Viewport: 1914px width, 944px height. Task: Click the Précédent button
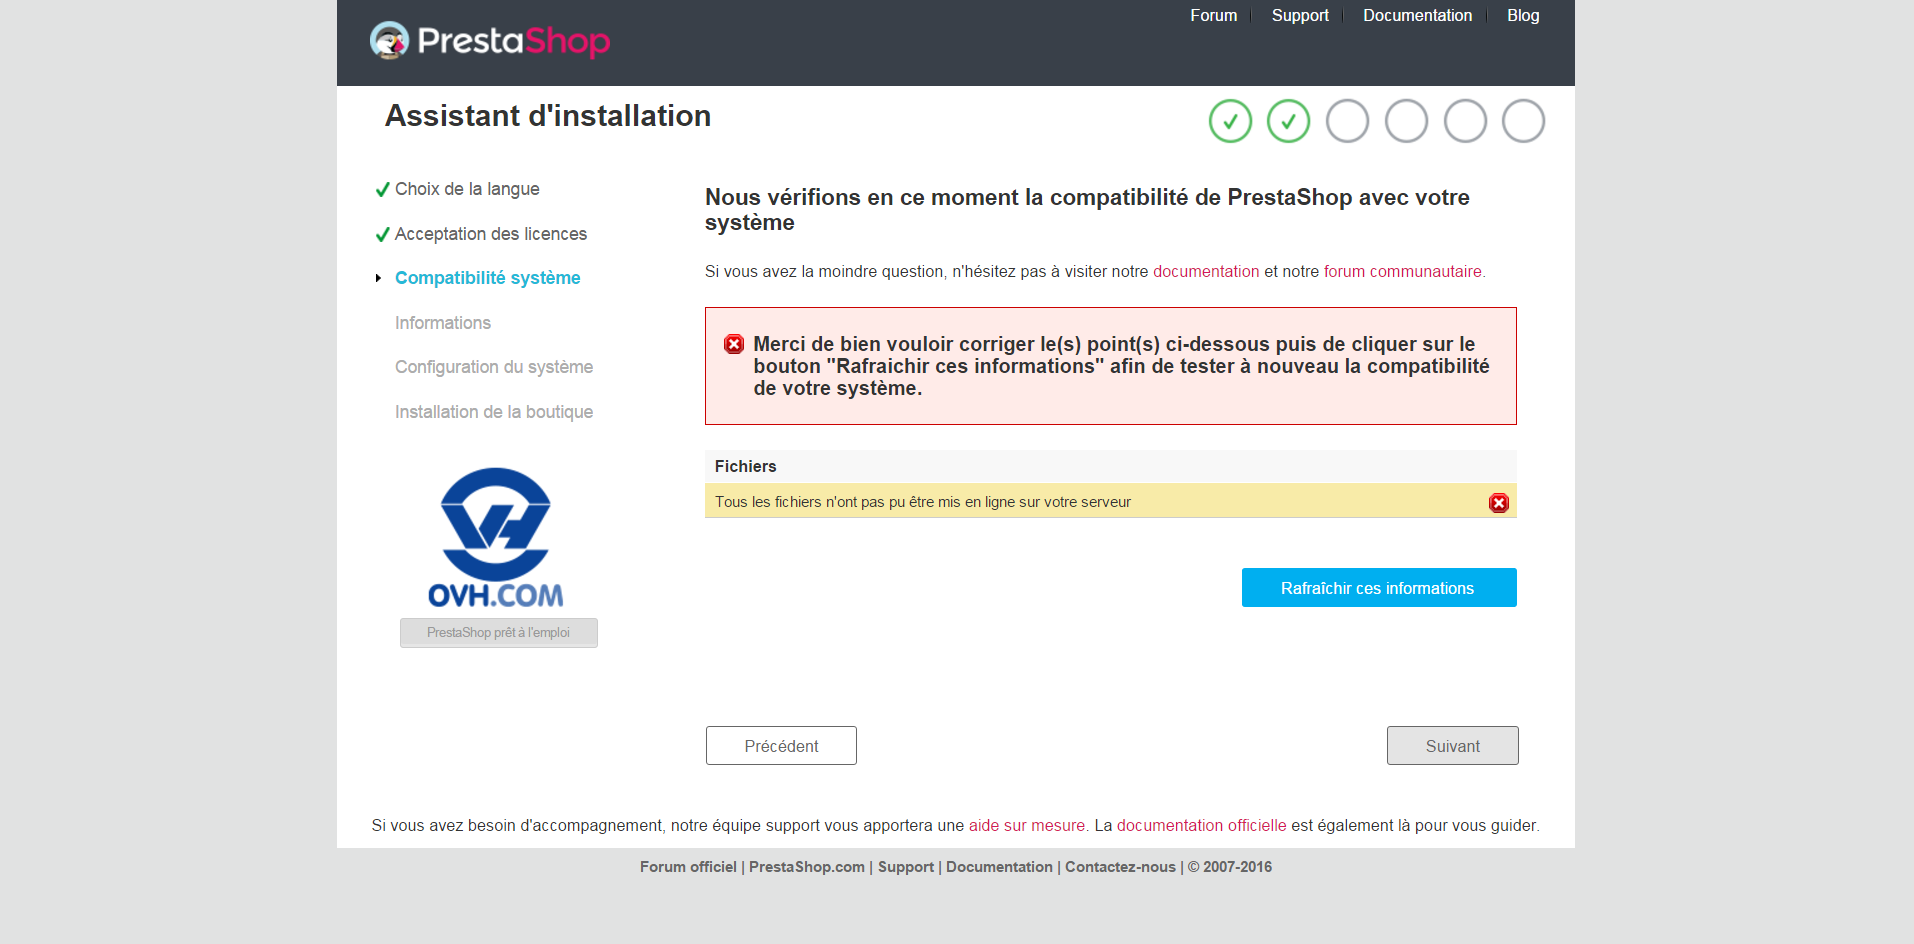[781, 746]
